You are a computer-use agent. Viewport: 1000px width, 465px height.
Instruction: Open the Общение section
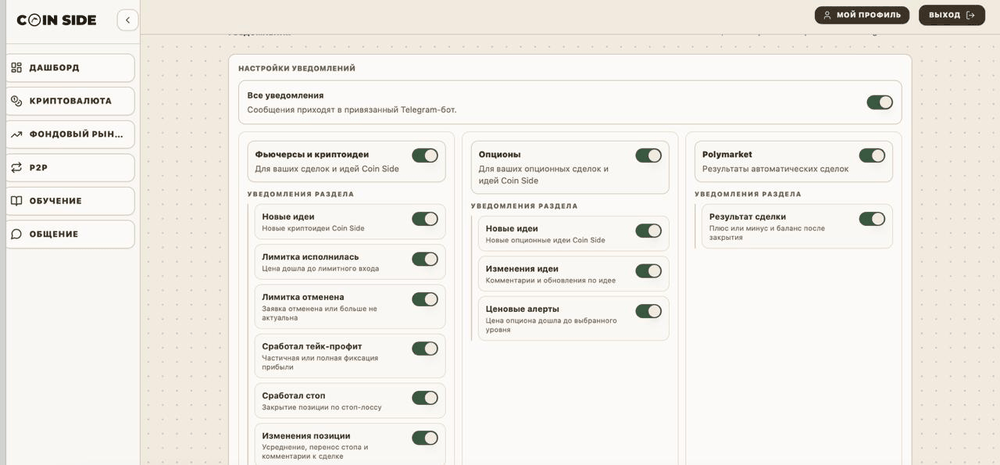[x=70, y=234]
